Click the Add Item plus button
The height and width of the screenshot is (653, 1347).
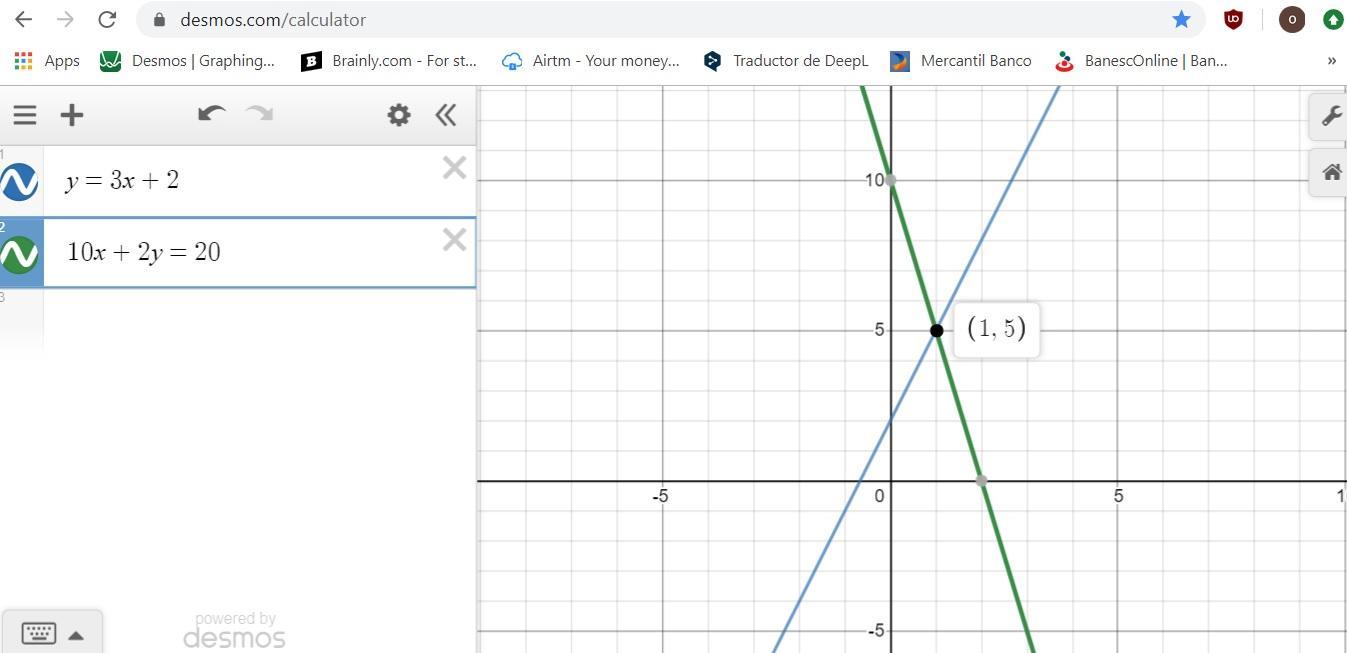pyautogui.click(x=72, y=115)
